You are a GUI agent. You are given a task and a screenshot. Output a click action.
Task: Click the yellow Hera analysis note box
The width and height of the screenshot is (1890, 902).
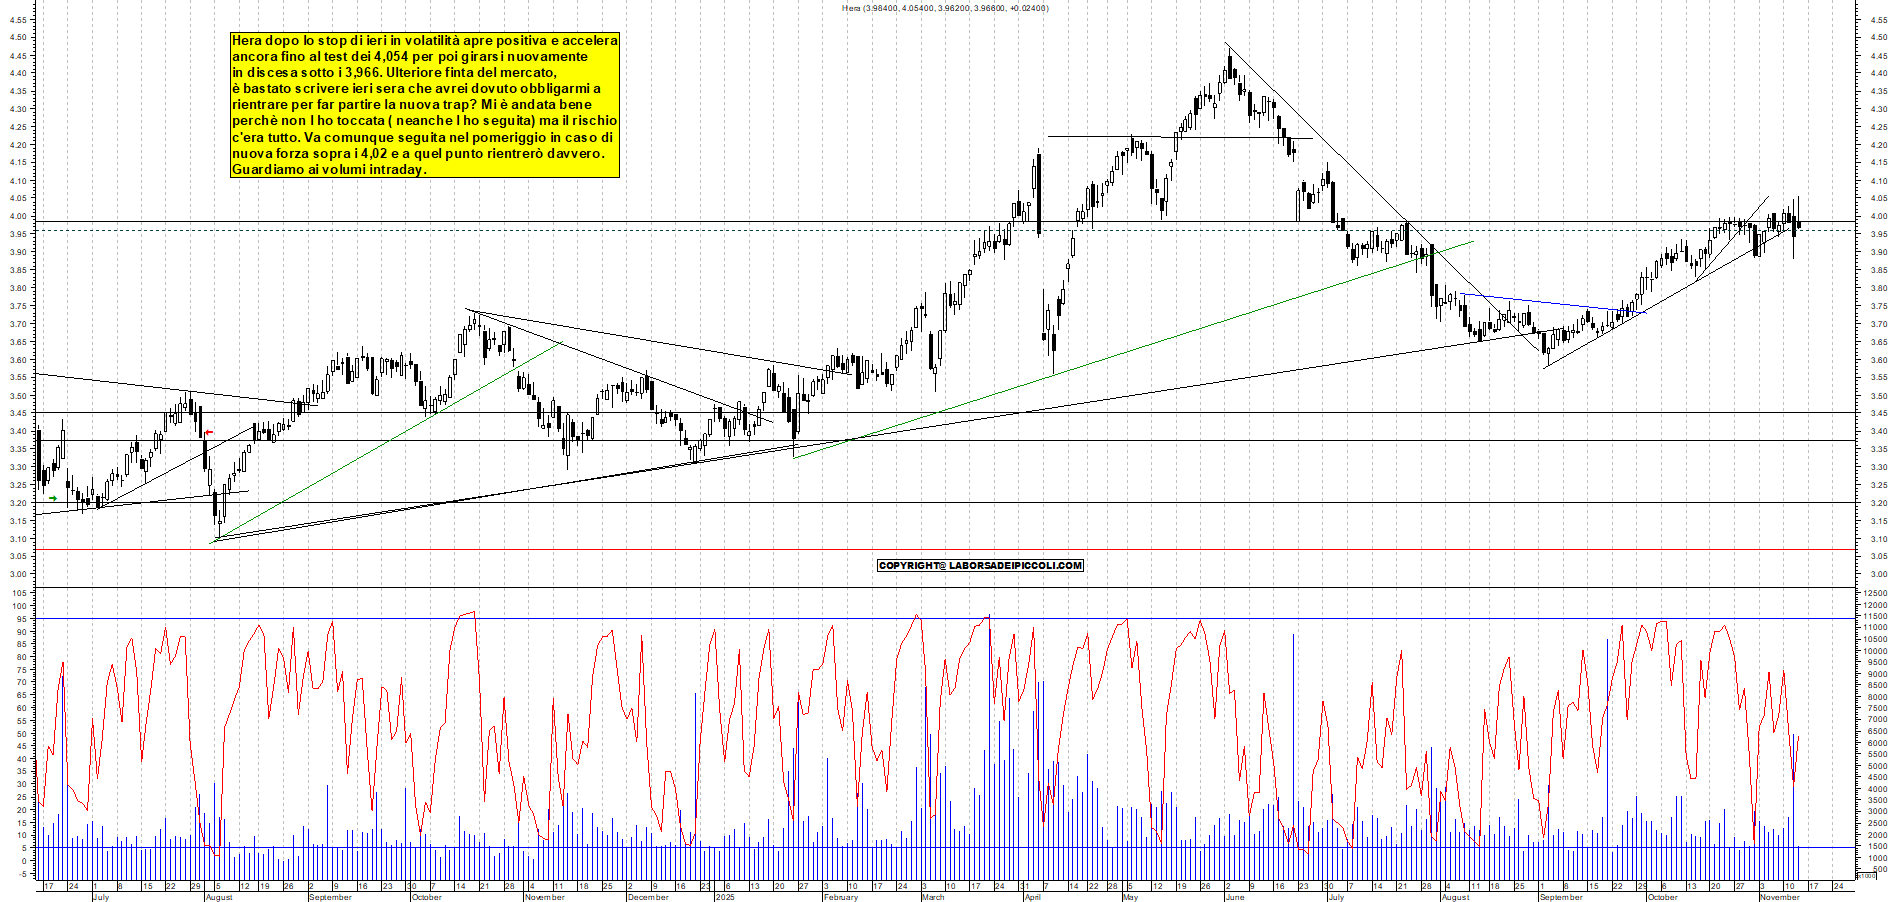425,105
